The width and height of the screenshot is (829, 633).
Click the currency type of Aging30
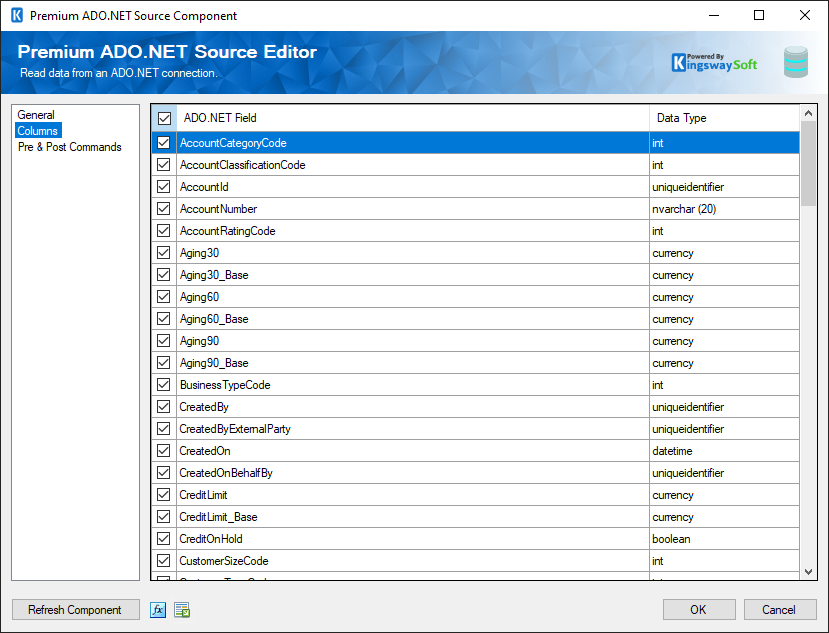673,253
